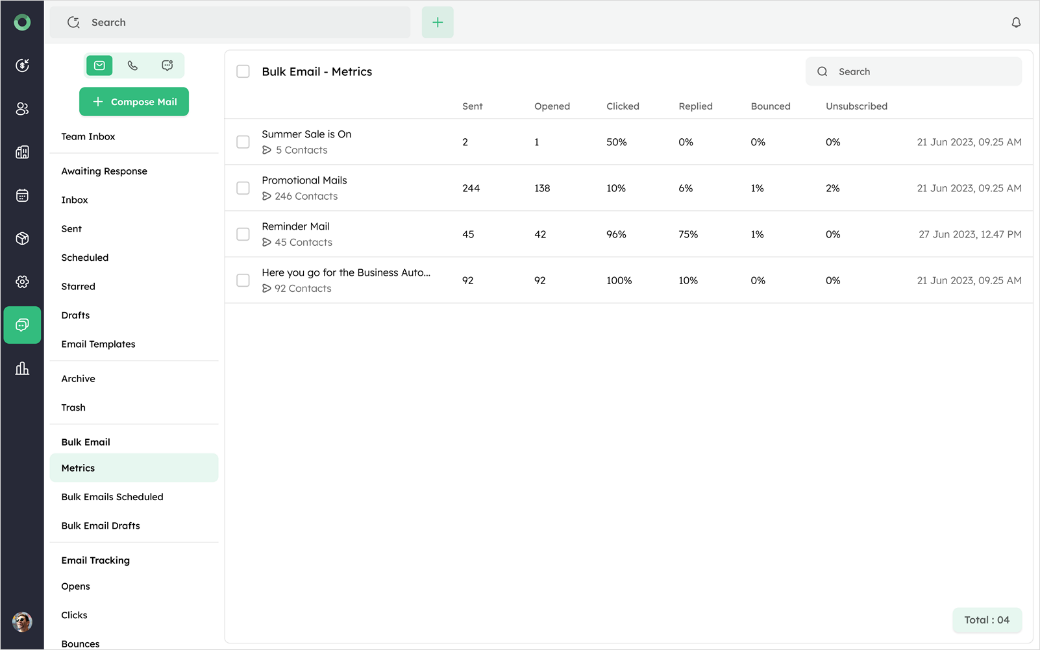Open the user profile avatar

(x=22, y=621)
